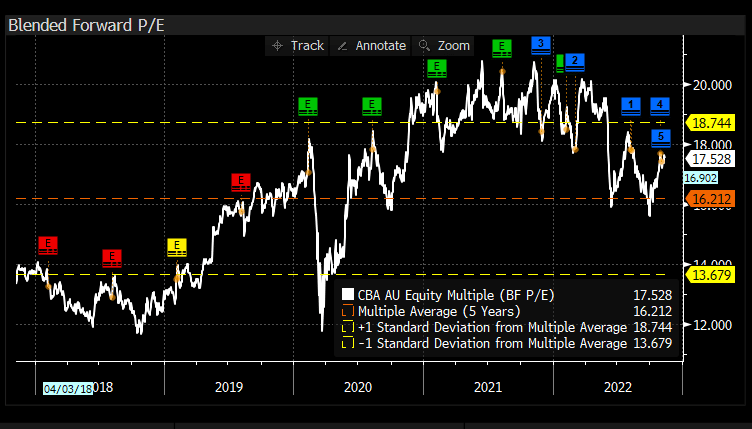Image resolution: width=752 pixels, height=429 pixels.
Task: Click blue event marker number 4
Action: [661, 105]
